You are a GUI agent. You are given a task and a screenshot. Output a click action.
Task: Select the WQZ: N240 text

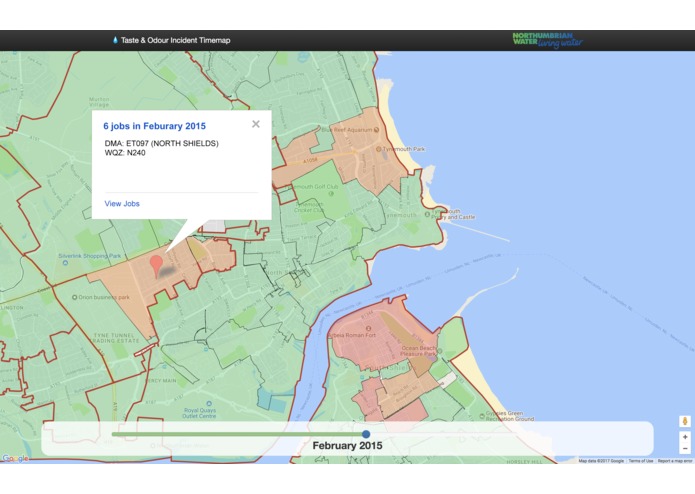click(x=125, y=153)
